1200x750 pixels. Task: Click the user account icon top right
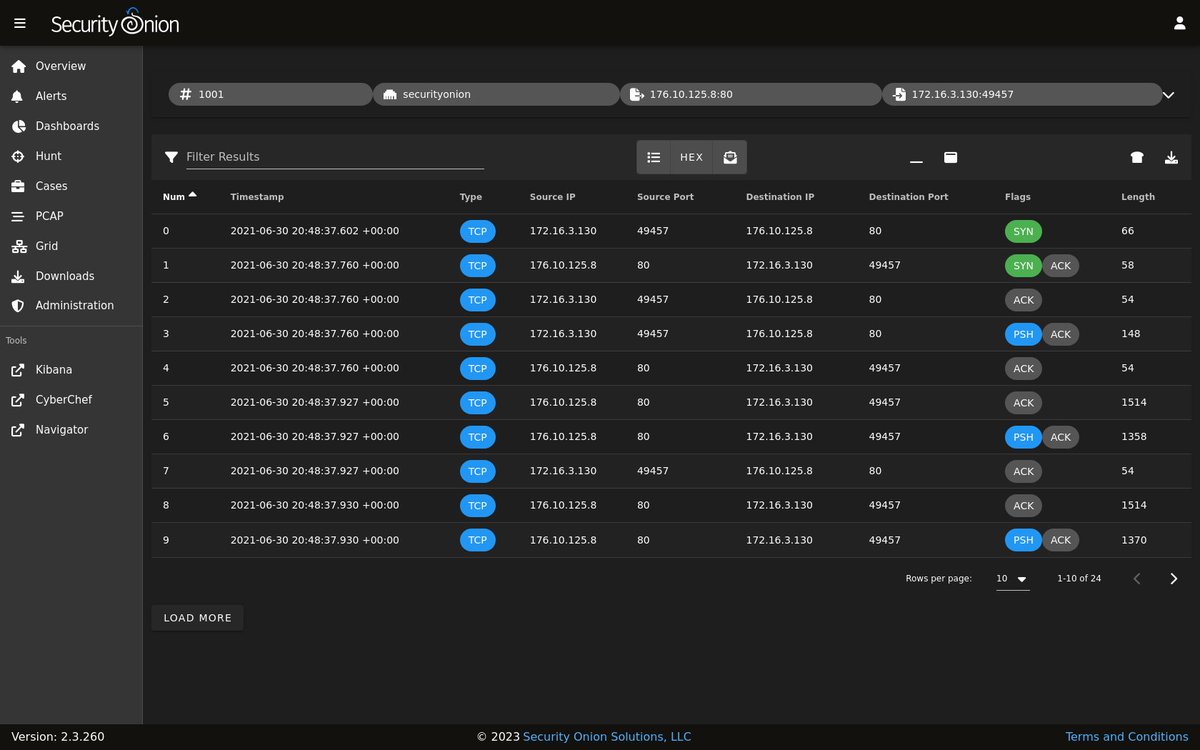[x=1177, y=23]
